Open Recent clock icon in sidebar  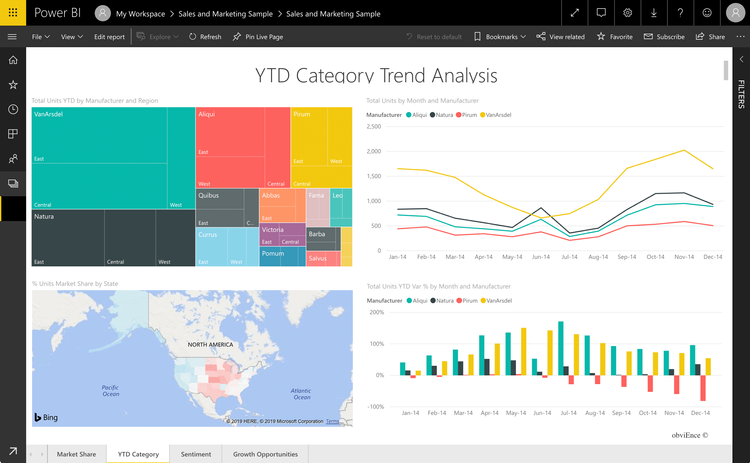13,110
